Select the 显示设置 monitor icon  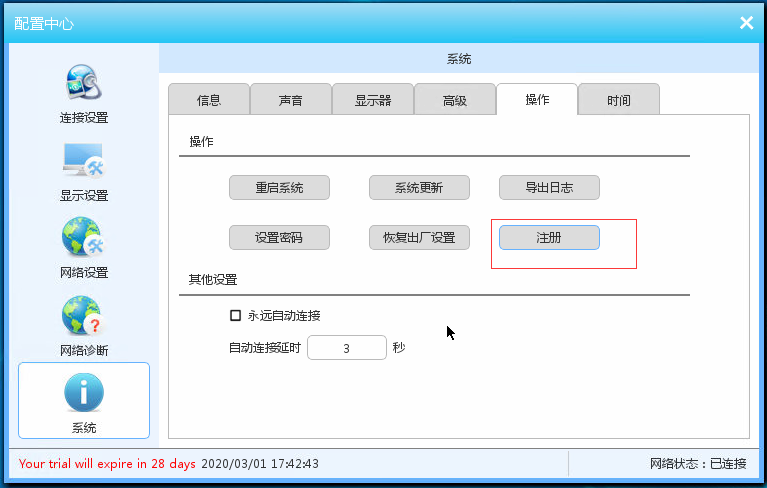[x=83, y=162]
